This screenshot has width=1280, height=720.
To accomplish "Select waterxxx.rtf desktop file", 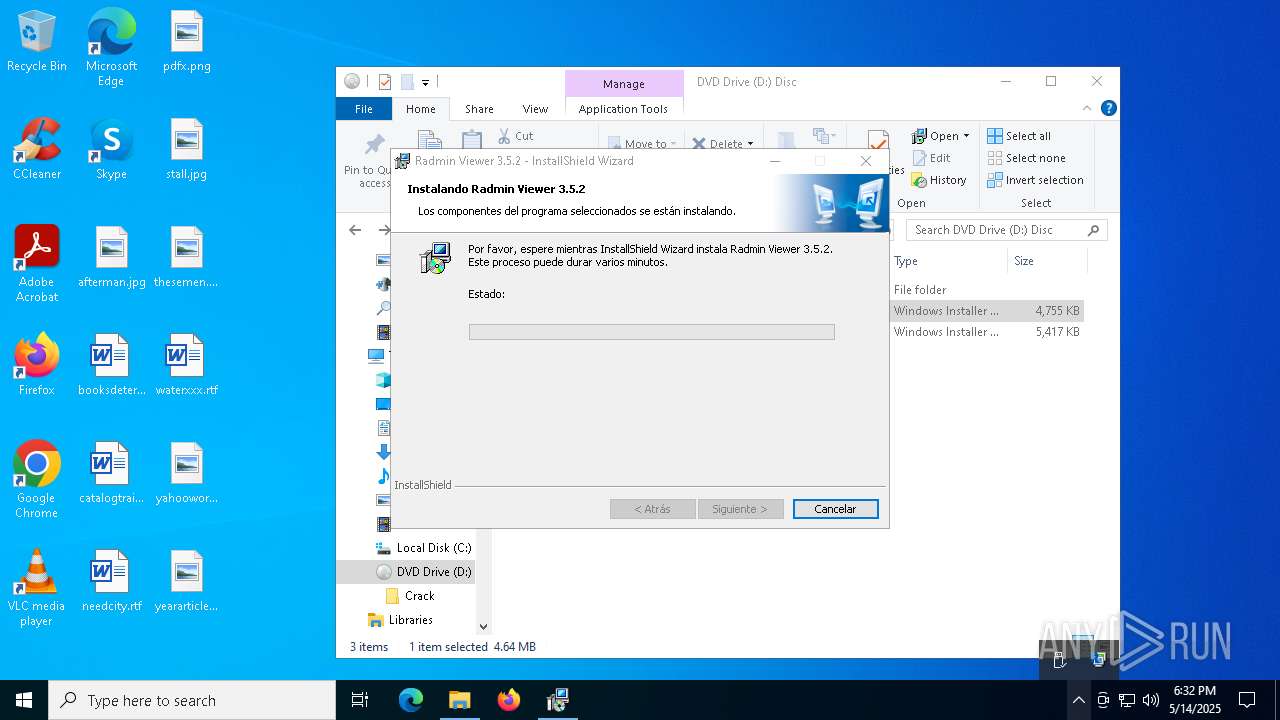I will (x=187, y=365).
